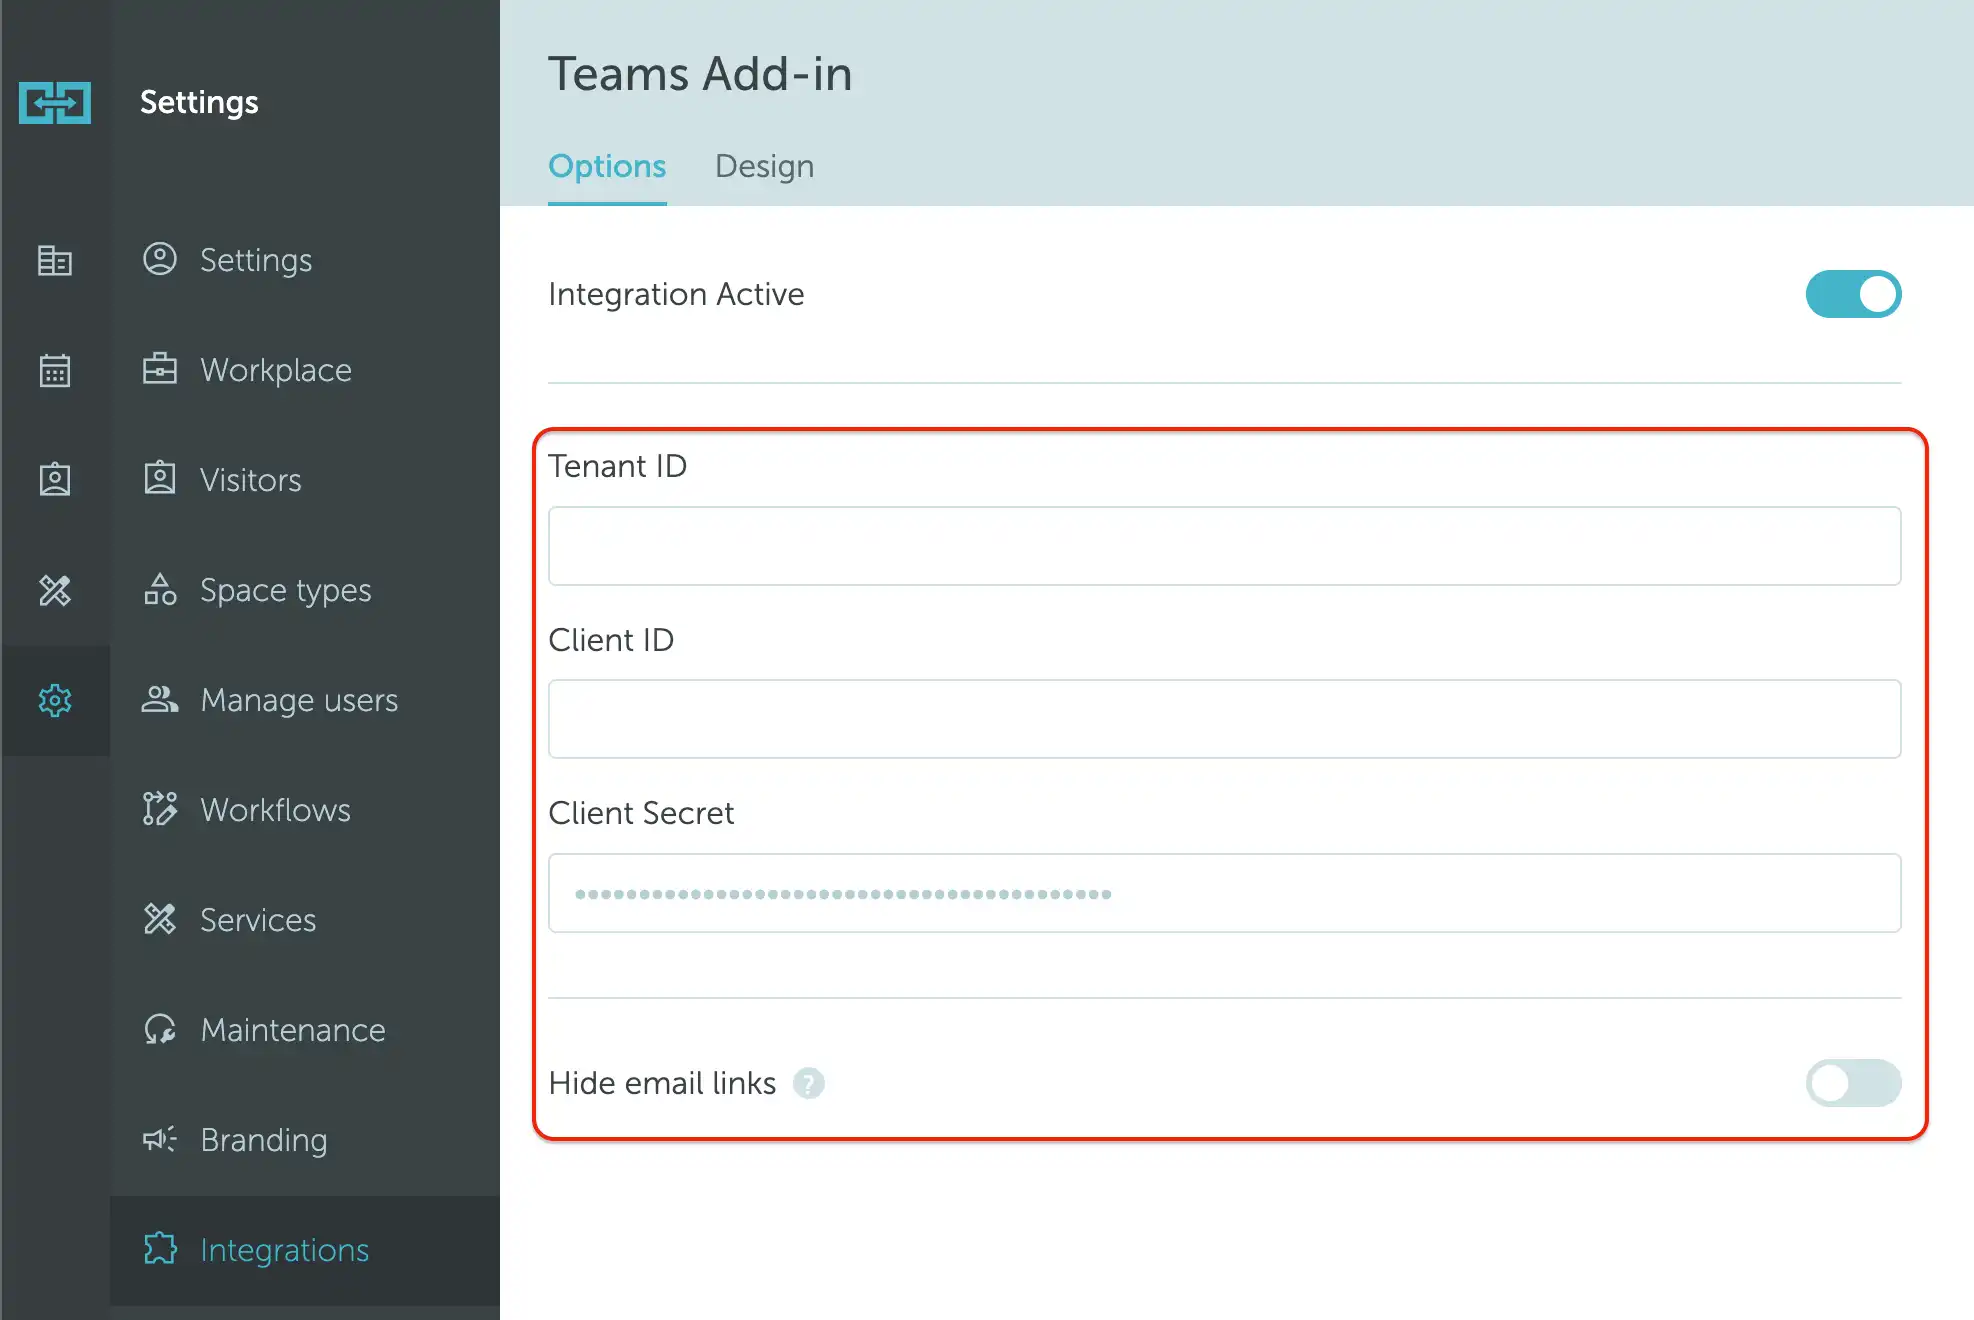This screenshot has height=1320, width=1974.
Task: Go to Workflows
Action: (x=305, y=810)
